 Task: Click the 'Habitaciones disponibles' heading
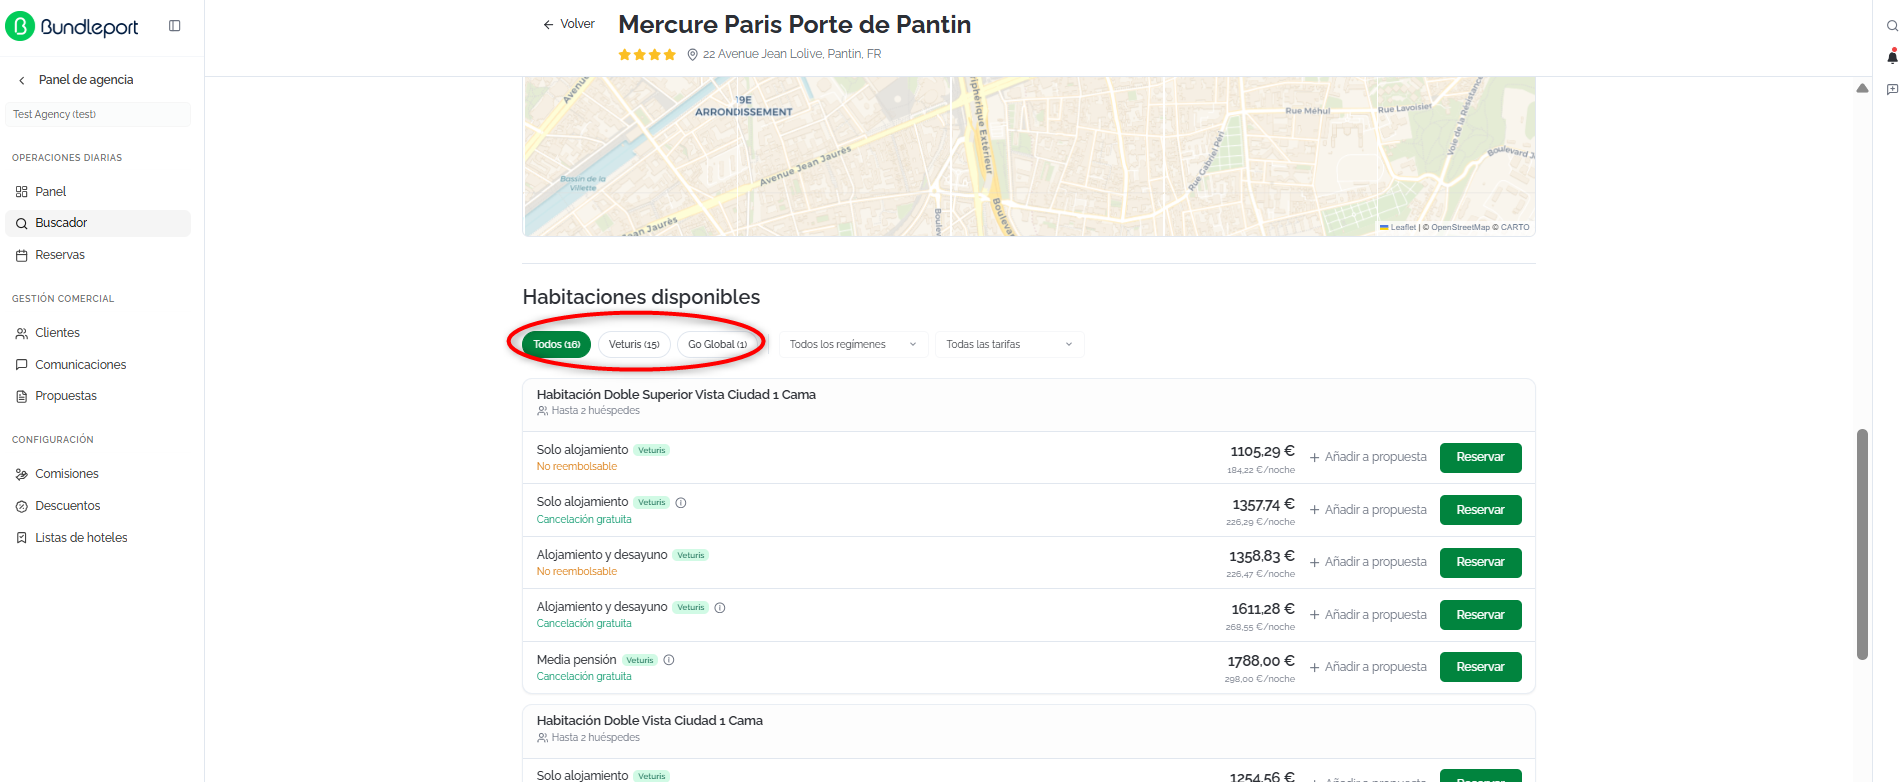pos(641,297)
